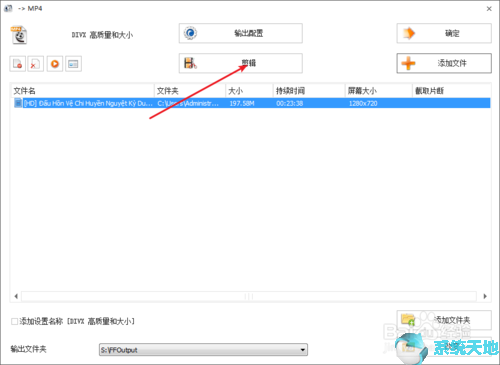The width and height of the screenshot is (500, 365).
Task: Confirm with the 确定 button
Action: tap(444, 33)
